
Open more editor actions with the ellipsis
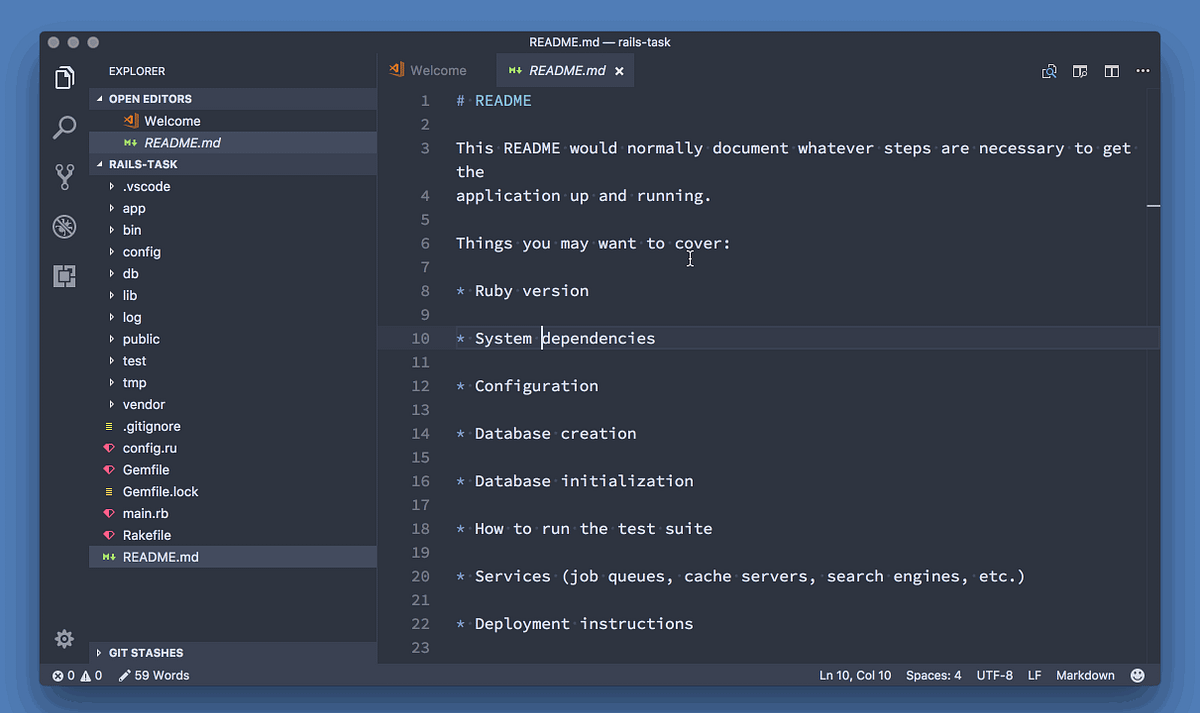click(1143, 71)
